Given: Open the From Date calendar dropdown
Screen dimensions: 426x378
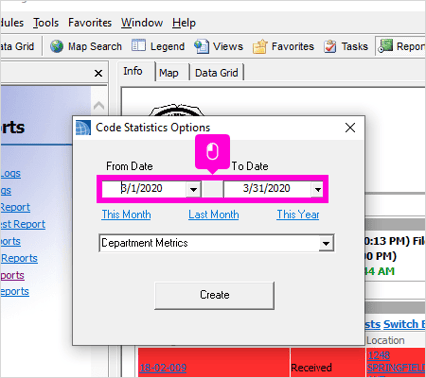Looking at the screenshot, I should (x=194, y=189).
